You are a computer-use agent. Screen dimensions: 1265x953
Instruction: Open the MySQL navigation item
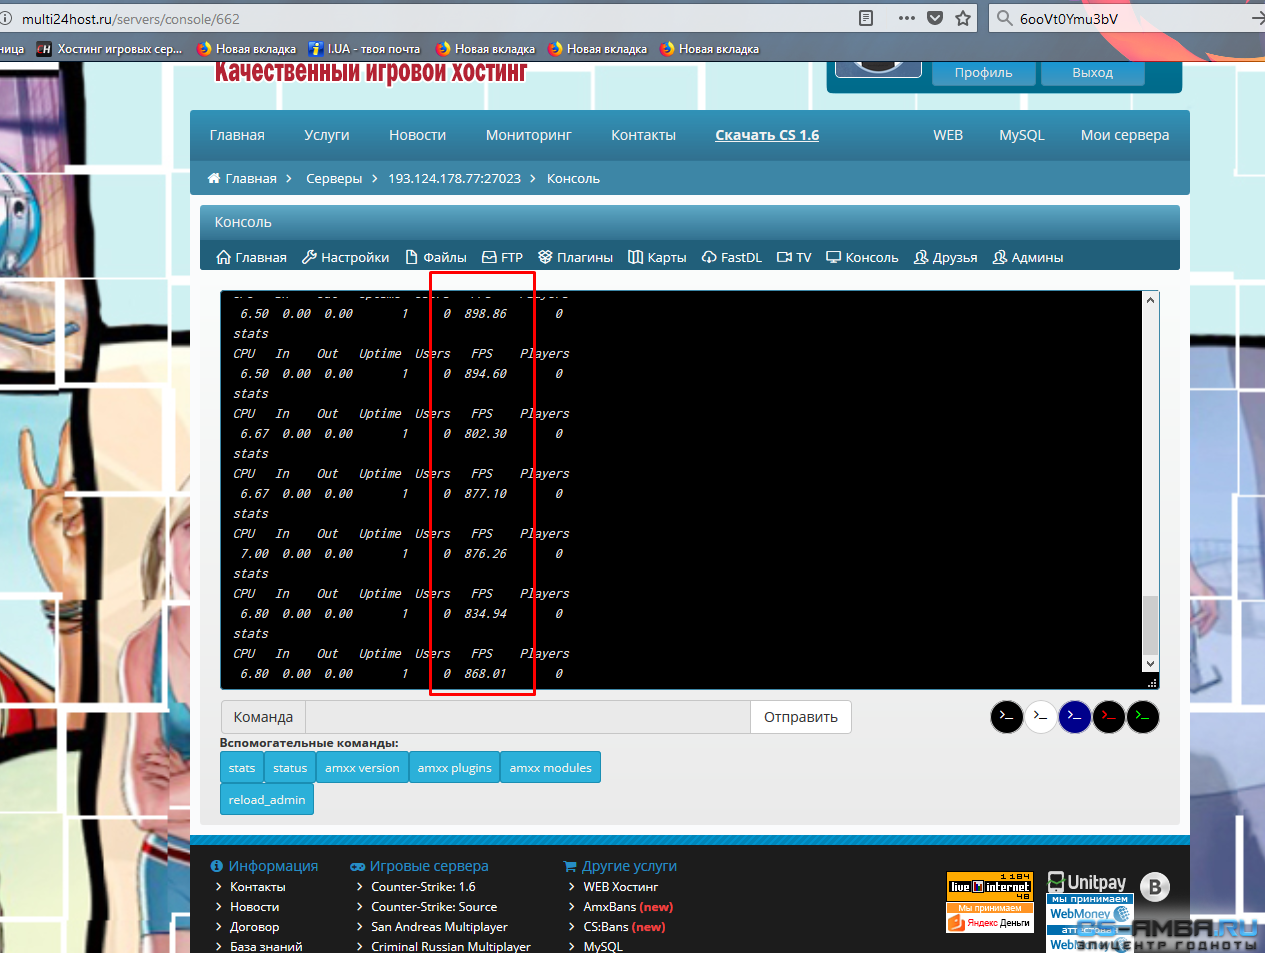(x=1021, y=135)
